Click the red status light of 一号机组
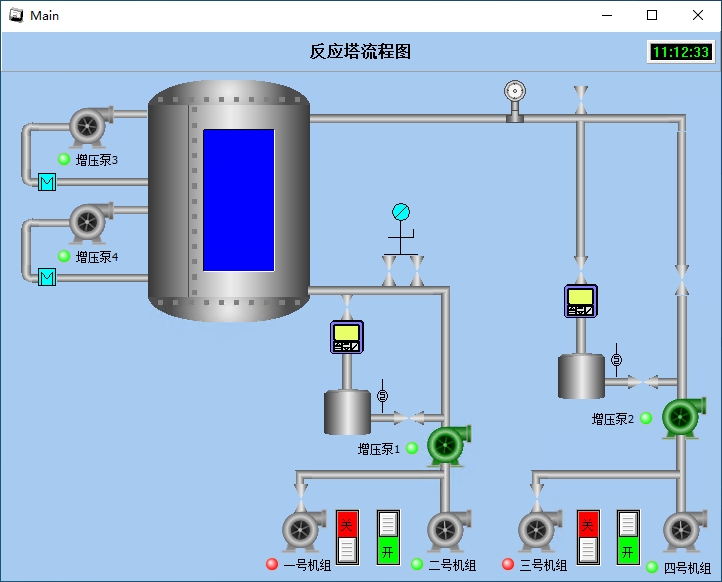This screenshot has width=722, height=582. 272,564
